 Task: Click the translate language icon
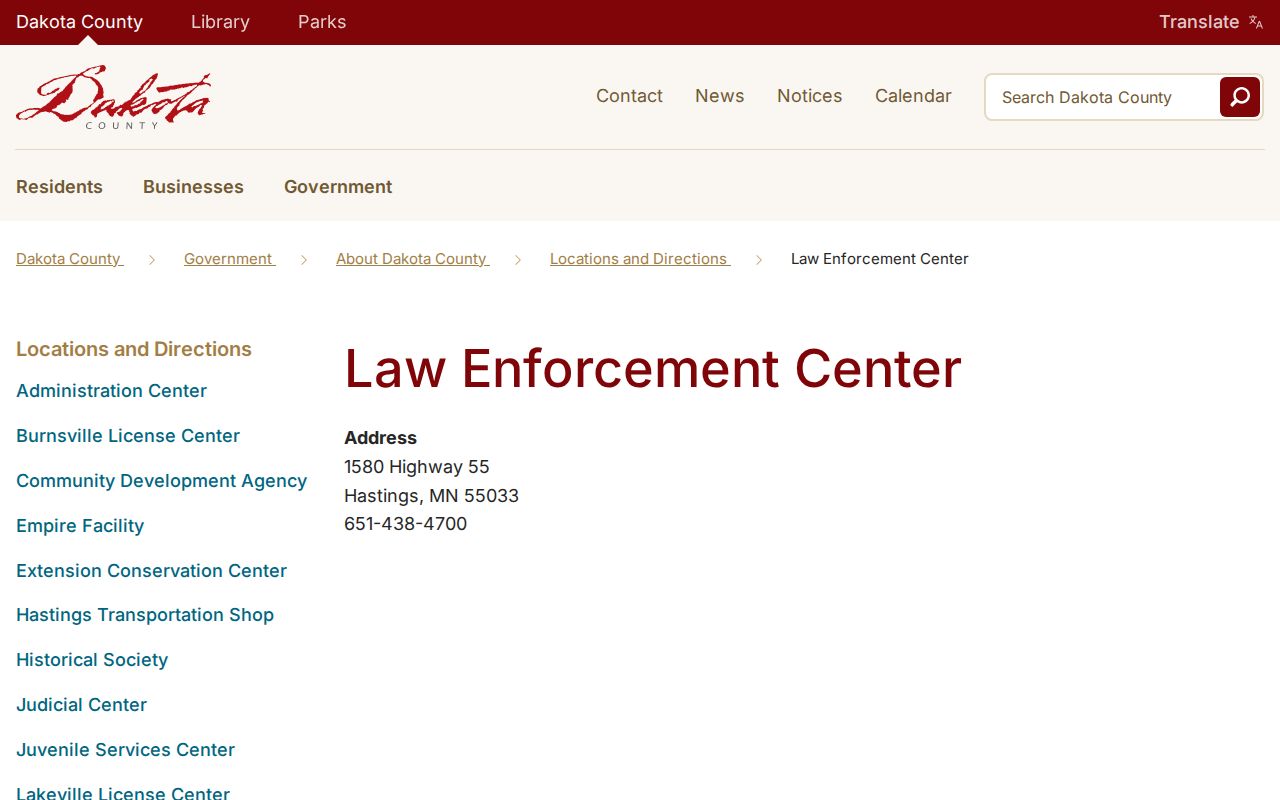click(1256, 22)
